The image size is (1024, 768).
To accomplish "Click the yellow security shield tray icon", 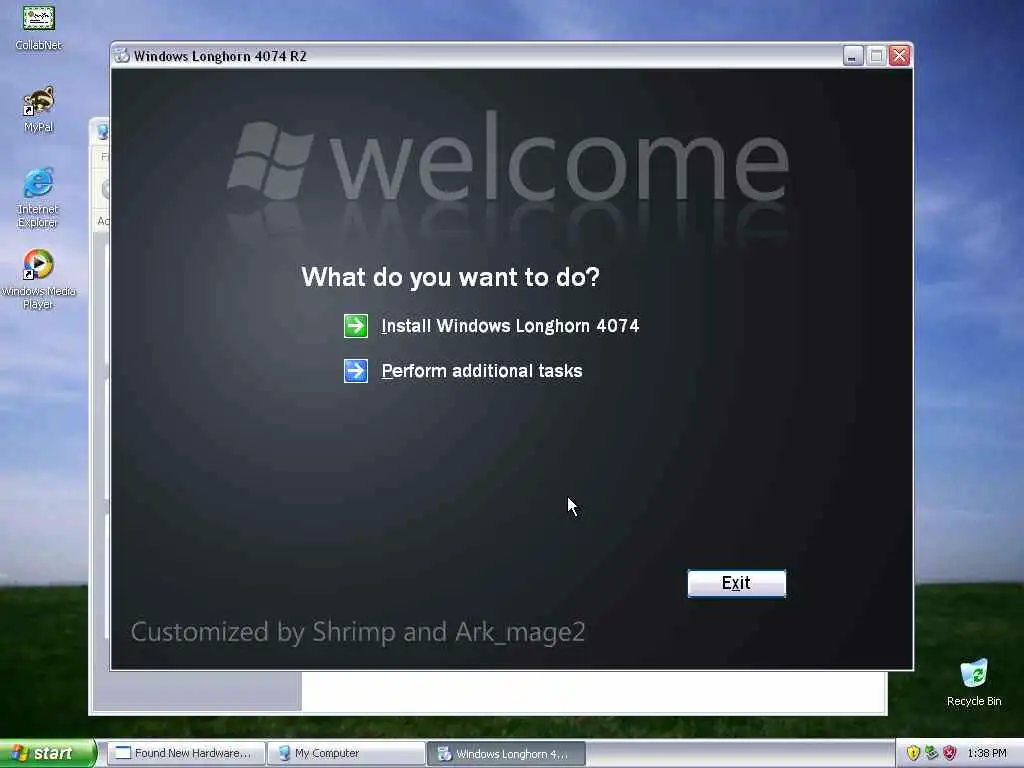I will pos(913,753).
